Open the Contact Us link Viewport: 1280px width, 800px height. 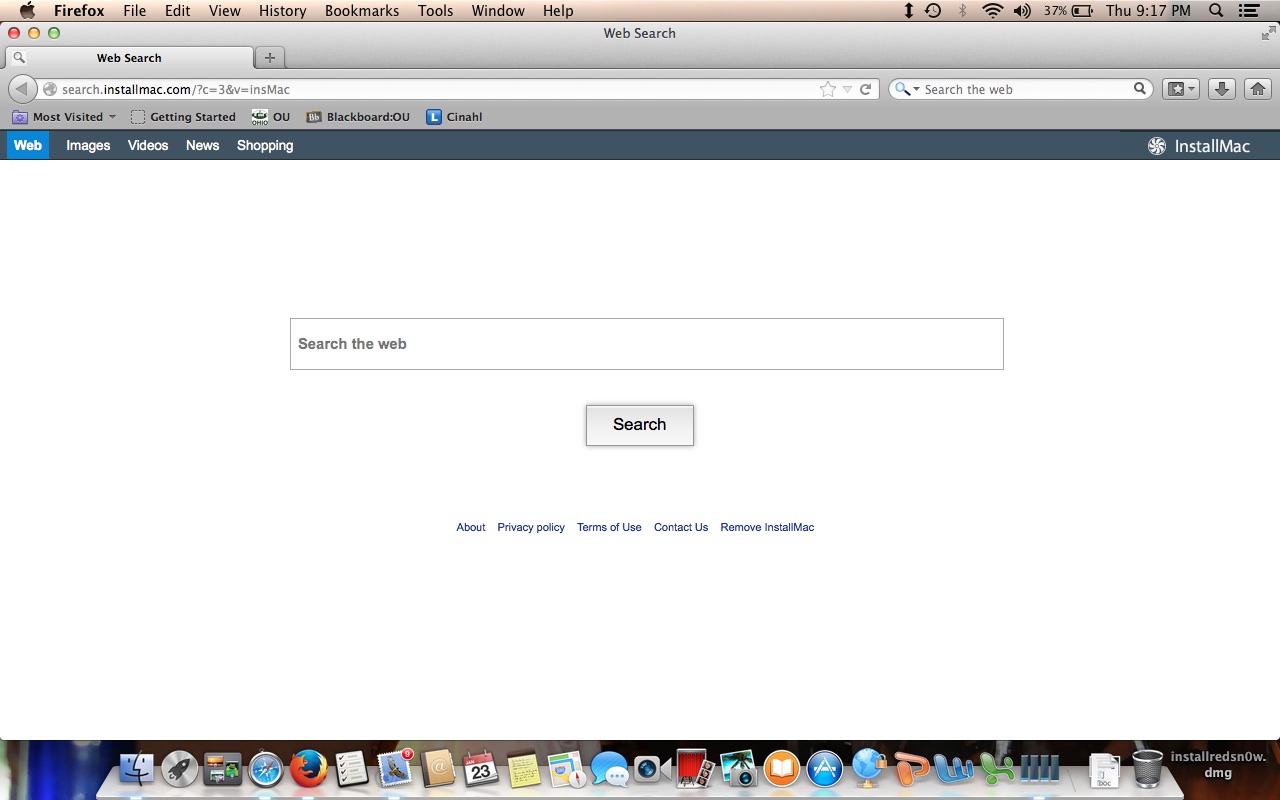click(x=681, y=527)
